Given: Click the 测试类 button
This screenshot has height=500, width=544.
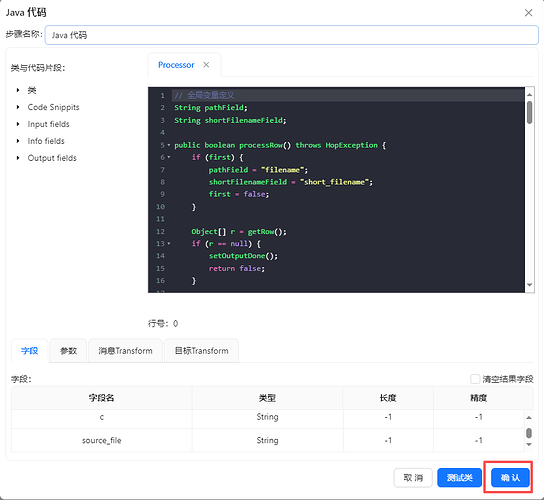Looking at the screenshot, I should coord(460,478).
